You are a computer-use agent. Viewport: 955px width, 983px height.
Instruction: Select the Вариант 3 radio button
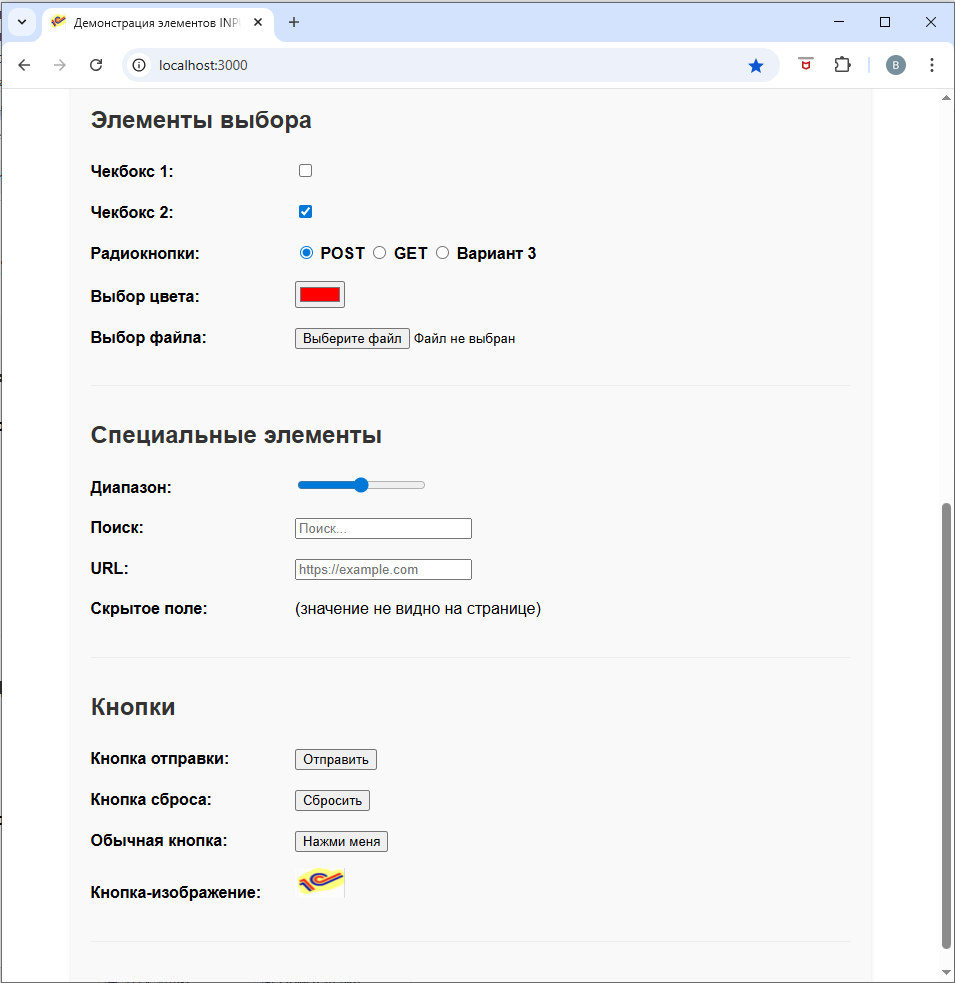[x=443, y=253]
